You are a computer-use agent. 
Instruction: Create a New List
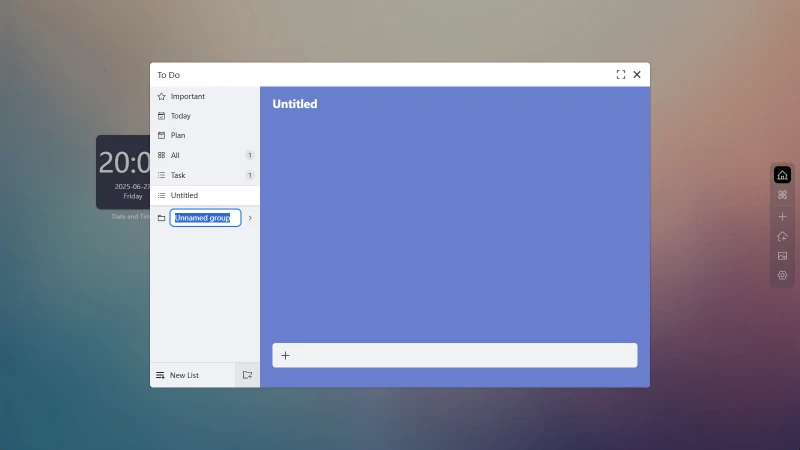193,375
